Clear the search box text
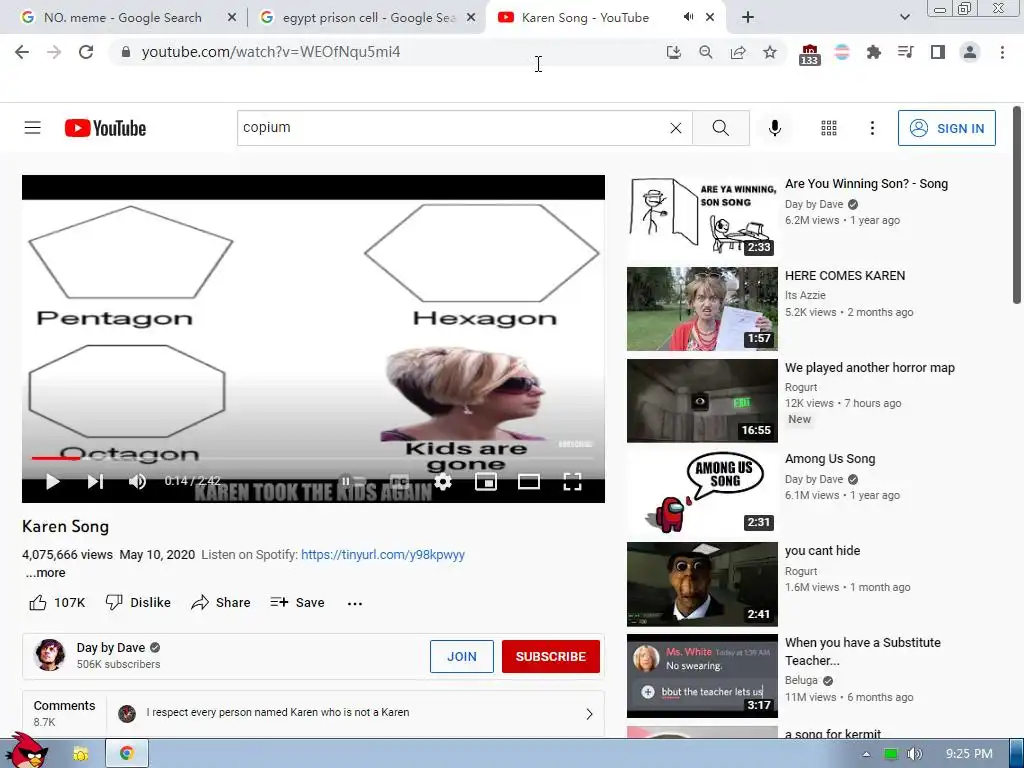The image size is (1024, 768). pyautogui.click(x=676, y=128)
